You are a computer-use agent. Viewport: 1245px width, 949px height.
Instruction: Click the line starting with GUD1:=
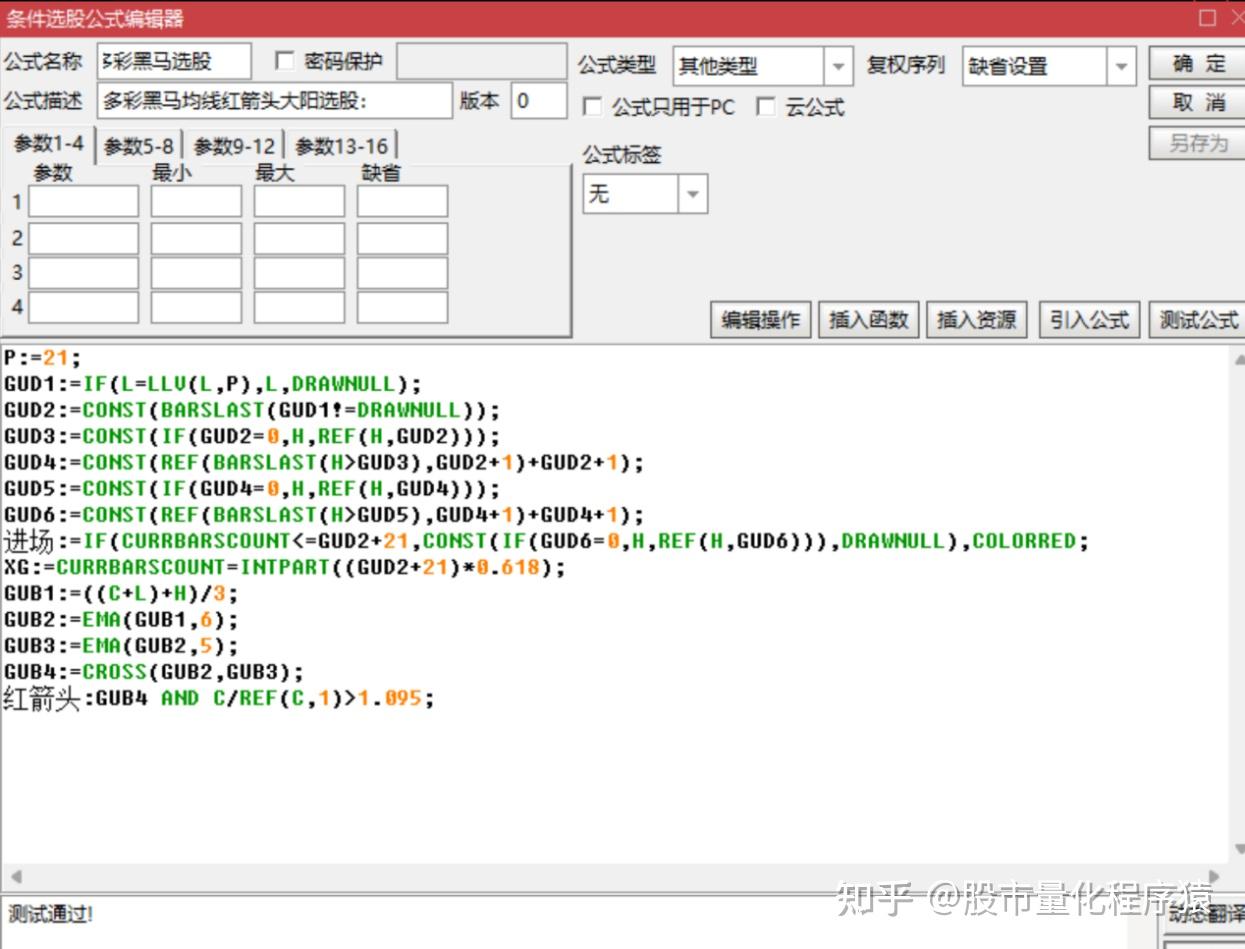tap(213, 384)
